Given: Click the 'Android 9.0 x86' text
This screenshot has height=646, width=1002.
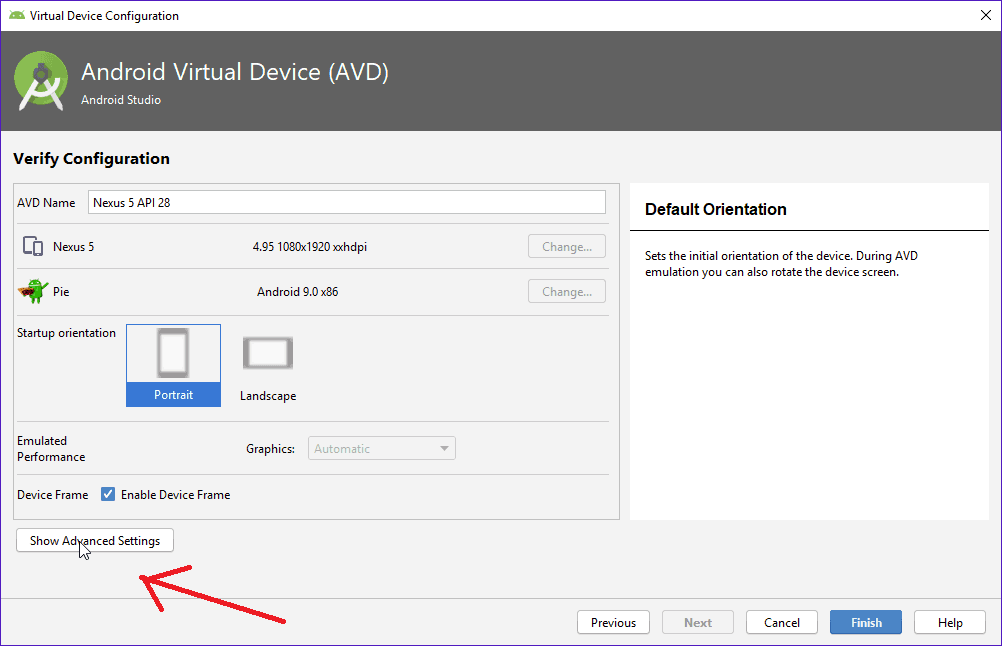Looking at the screenshot, I should pyautogui.click(x=298, y=291).
